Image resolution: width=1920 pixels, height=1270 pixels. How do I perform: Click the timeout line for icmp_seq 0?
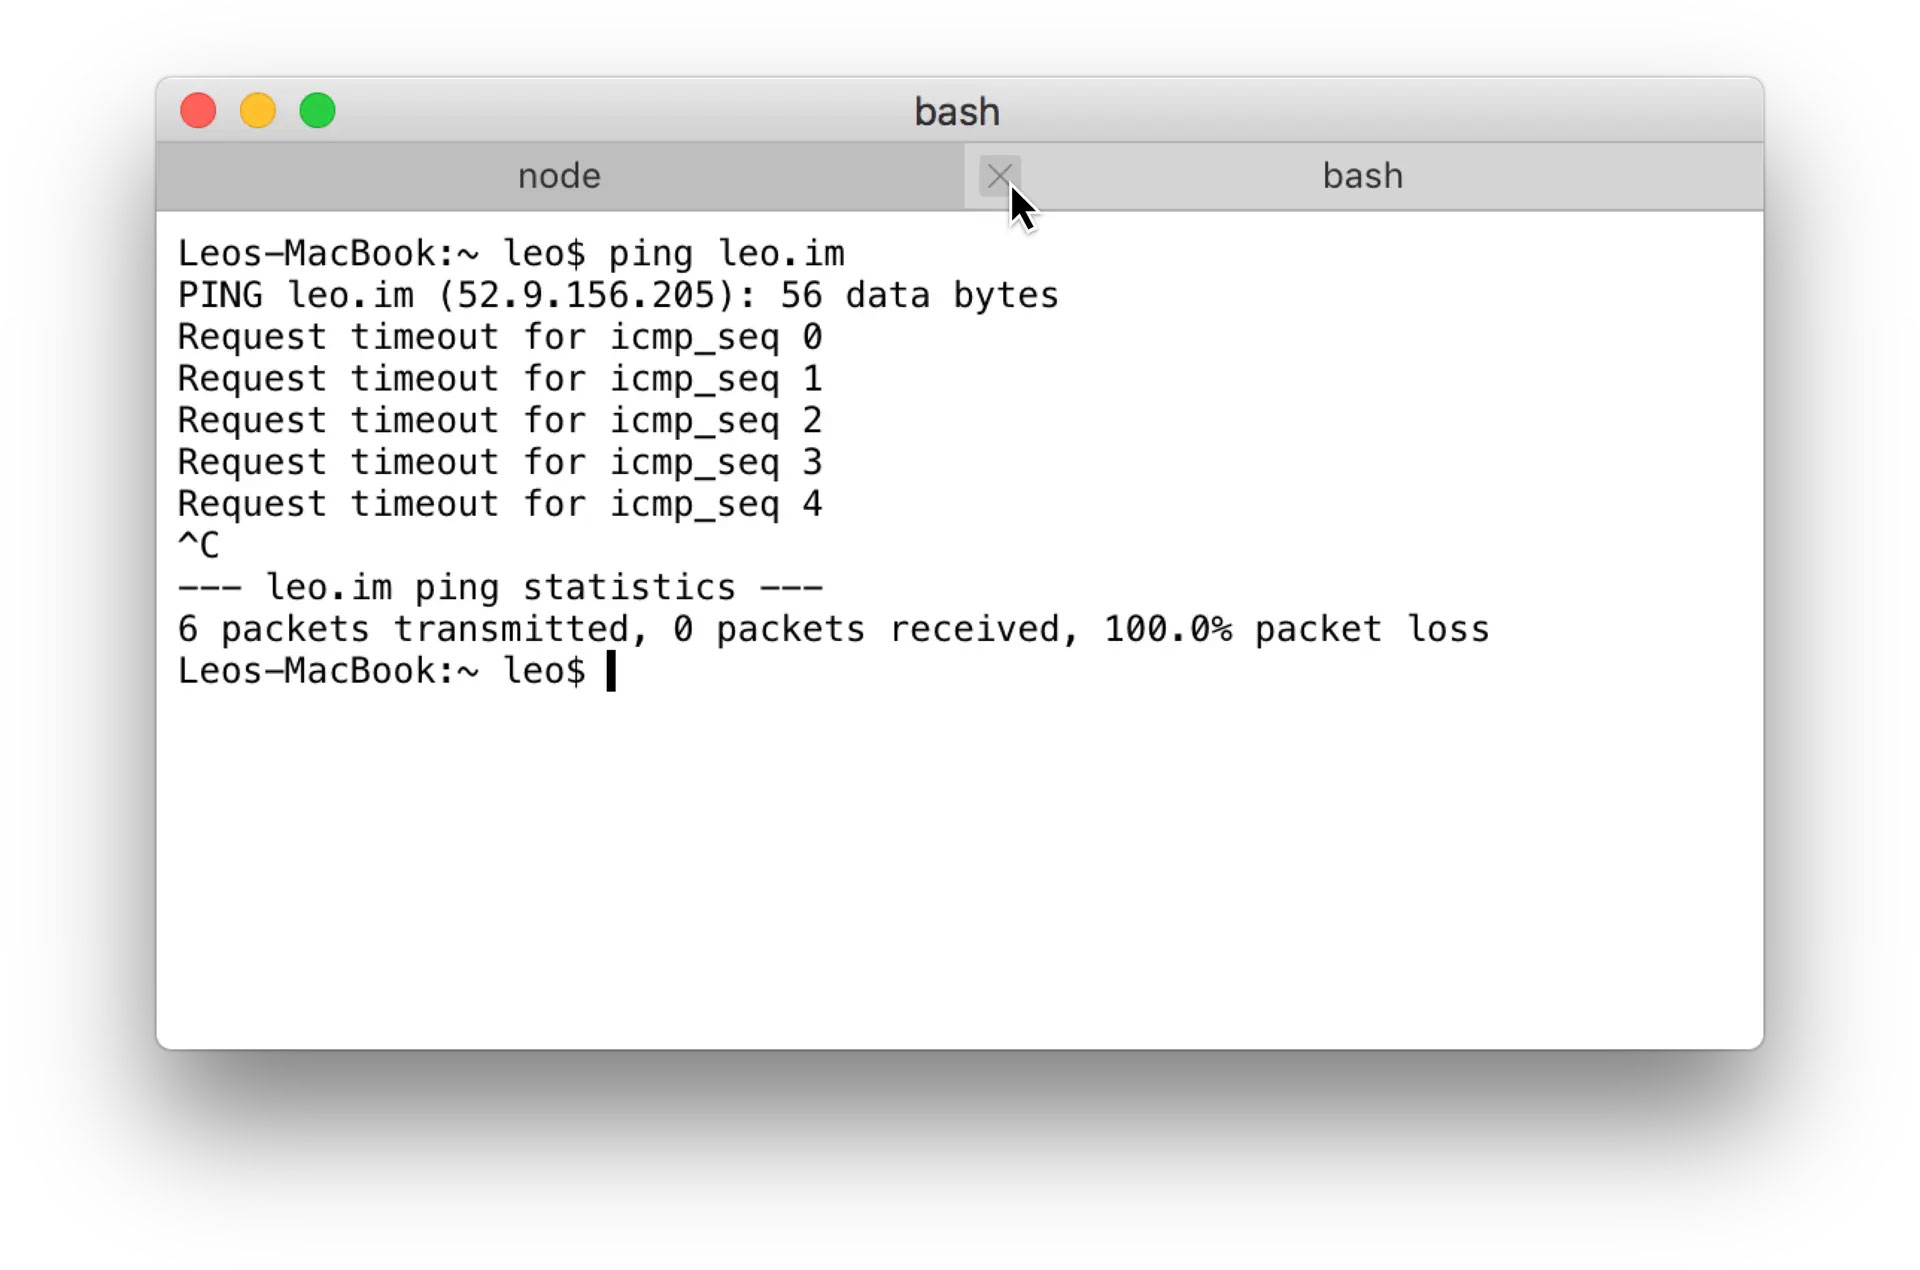[x=500, y=338]
